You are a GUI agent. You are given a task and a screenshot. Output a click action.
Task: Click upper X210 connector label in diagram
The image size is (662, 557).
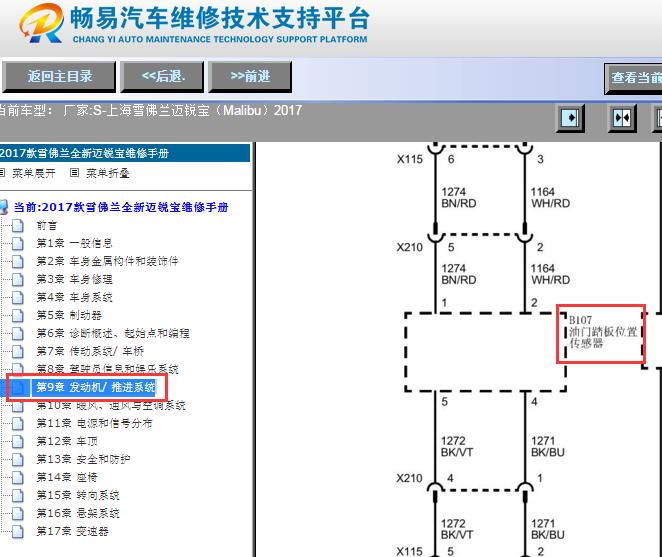(x=410, y=247)
